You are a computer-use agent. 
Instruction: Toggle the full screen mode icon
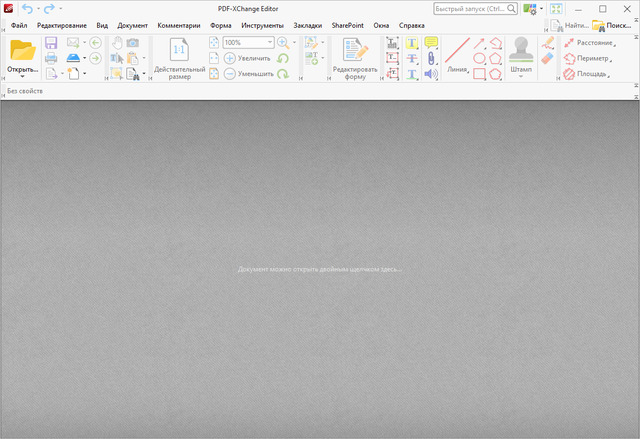click(x=556, y=9)
